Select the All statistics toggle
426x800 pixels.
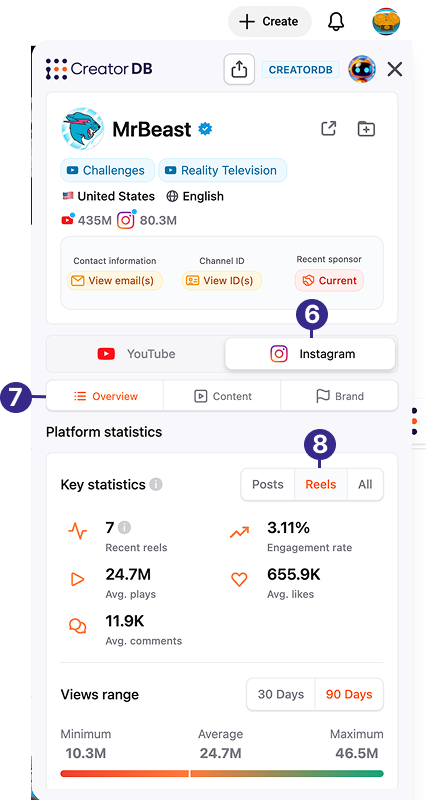[365, 484]
